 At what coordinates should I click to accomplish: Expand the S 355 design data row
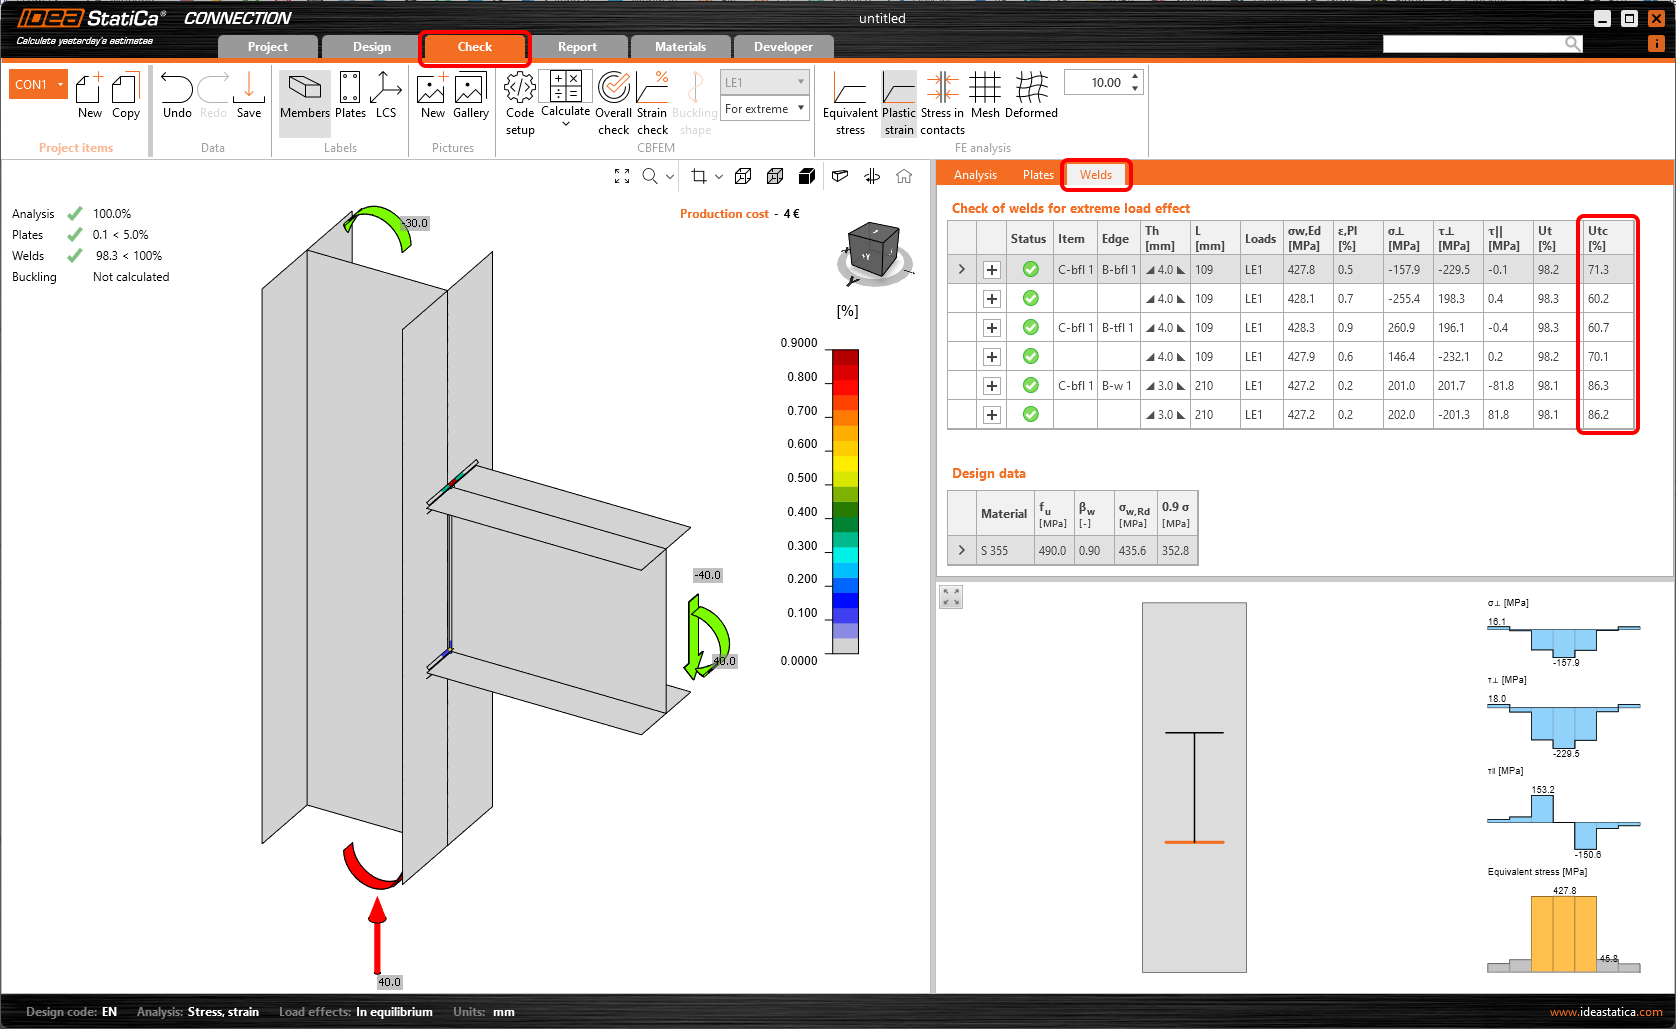pyautogui.click(x=961, y=549)
